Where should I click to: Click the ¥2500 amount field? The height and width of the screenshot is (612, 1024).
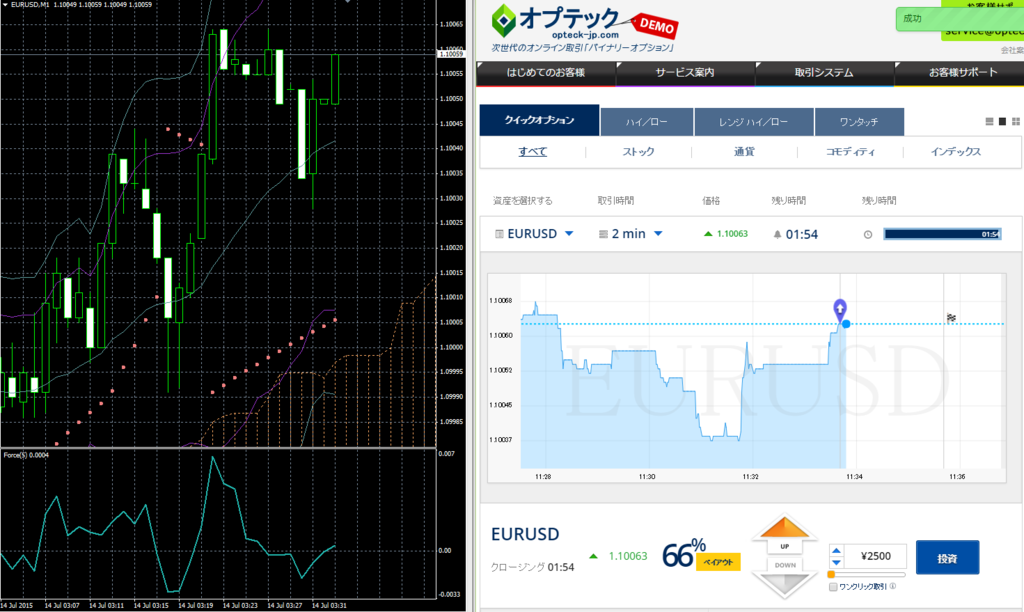pos(875,556)
